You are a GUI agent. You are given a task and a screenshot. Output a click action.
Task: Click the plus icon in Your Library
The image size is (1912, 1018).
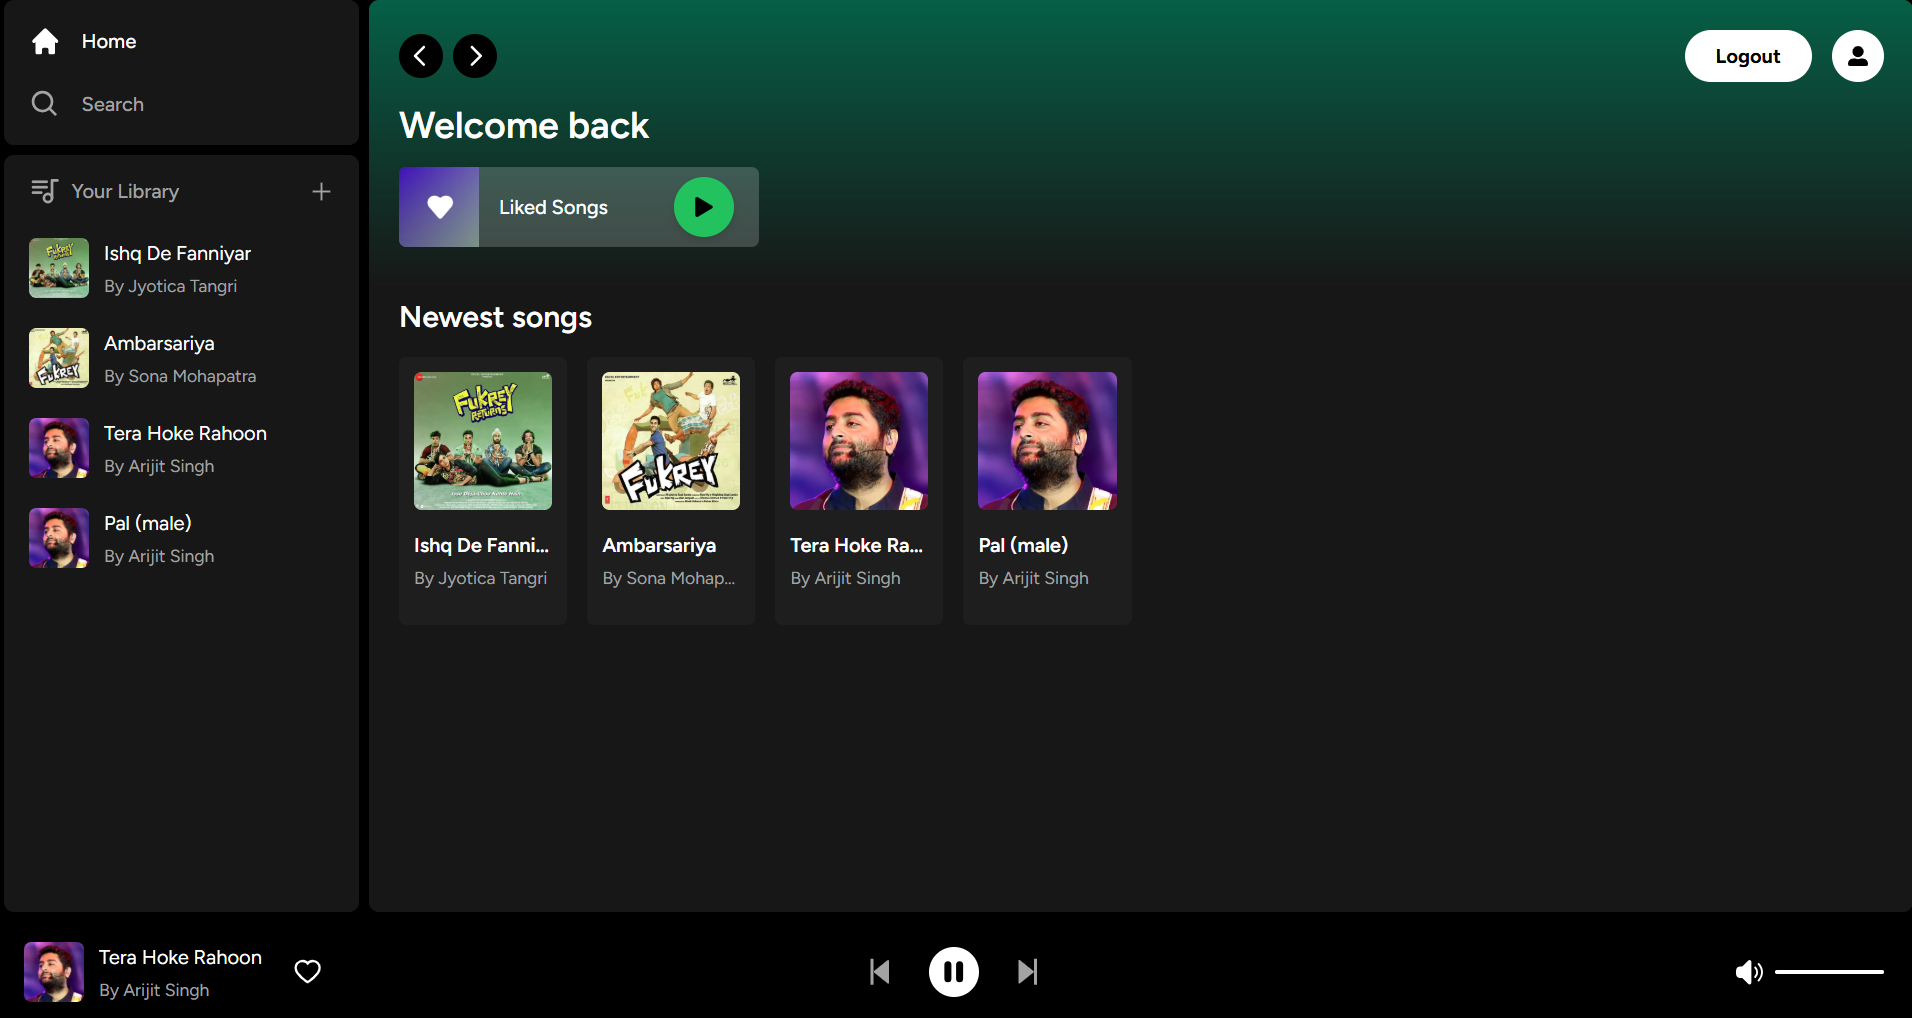(321, 192)
